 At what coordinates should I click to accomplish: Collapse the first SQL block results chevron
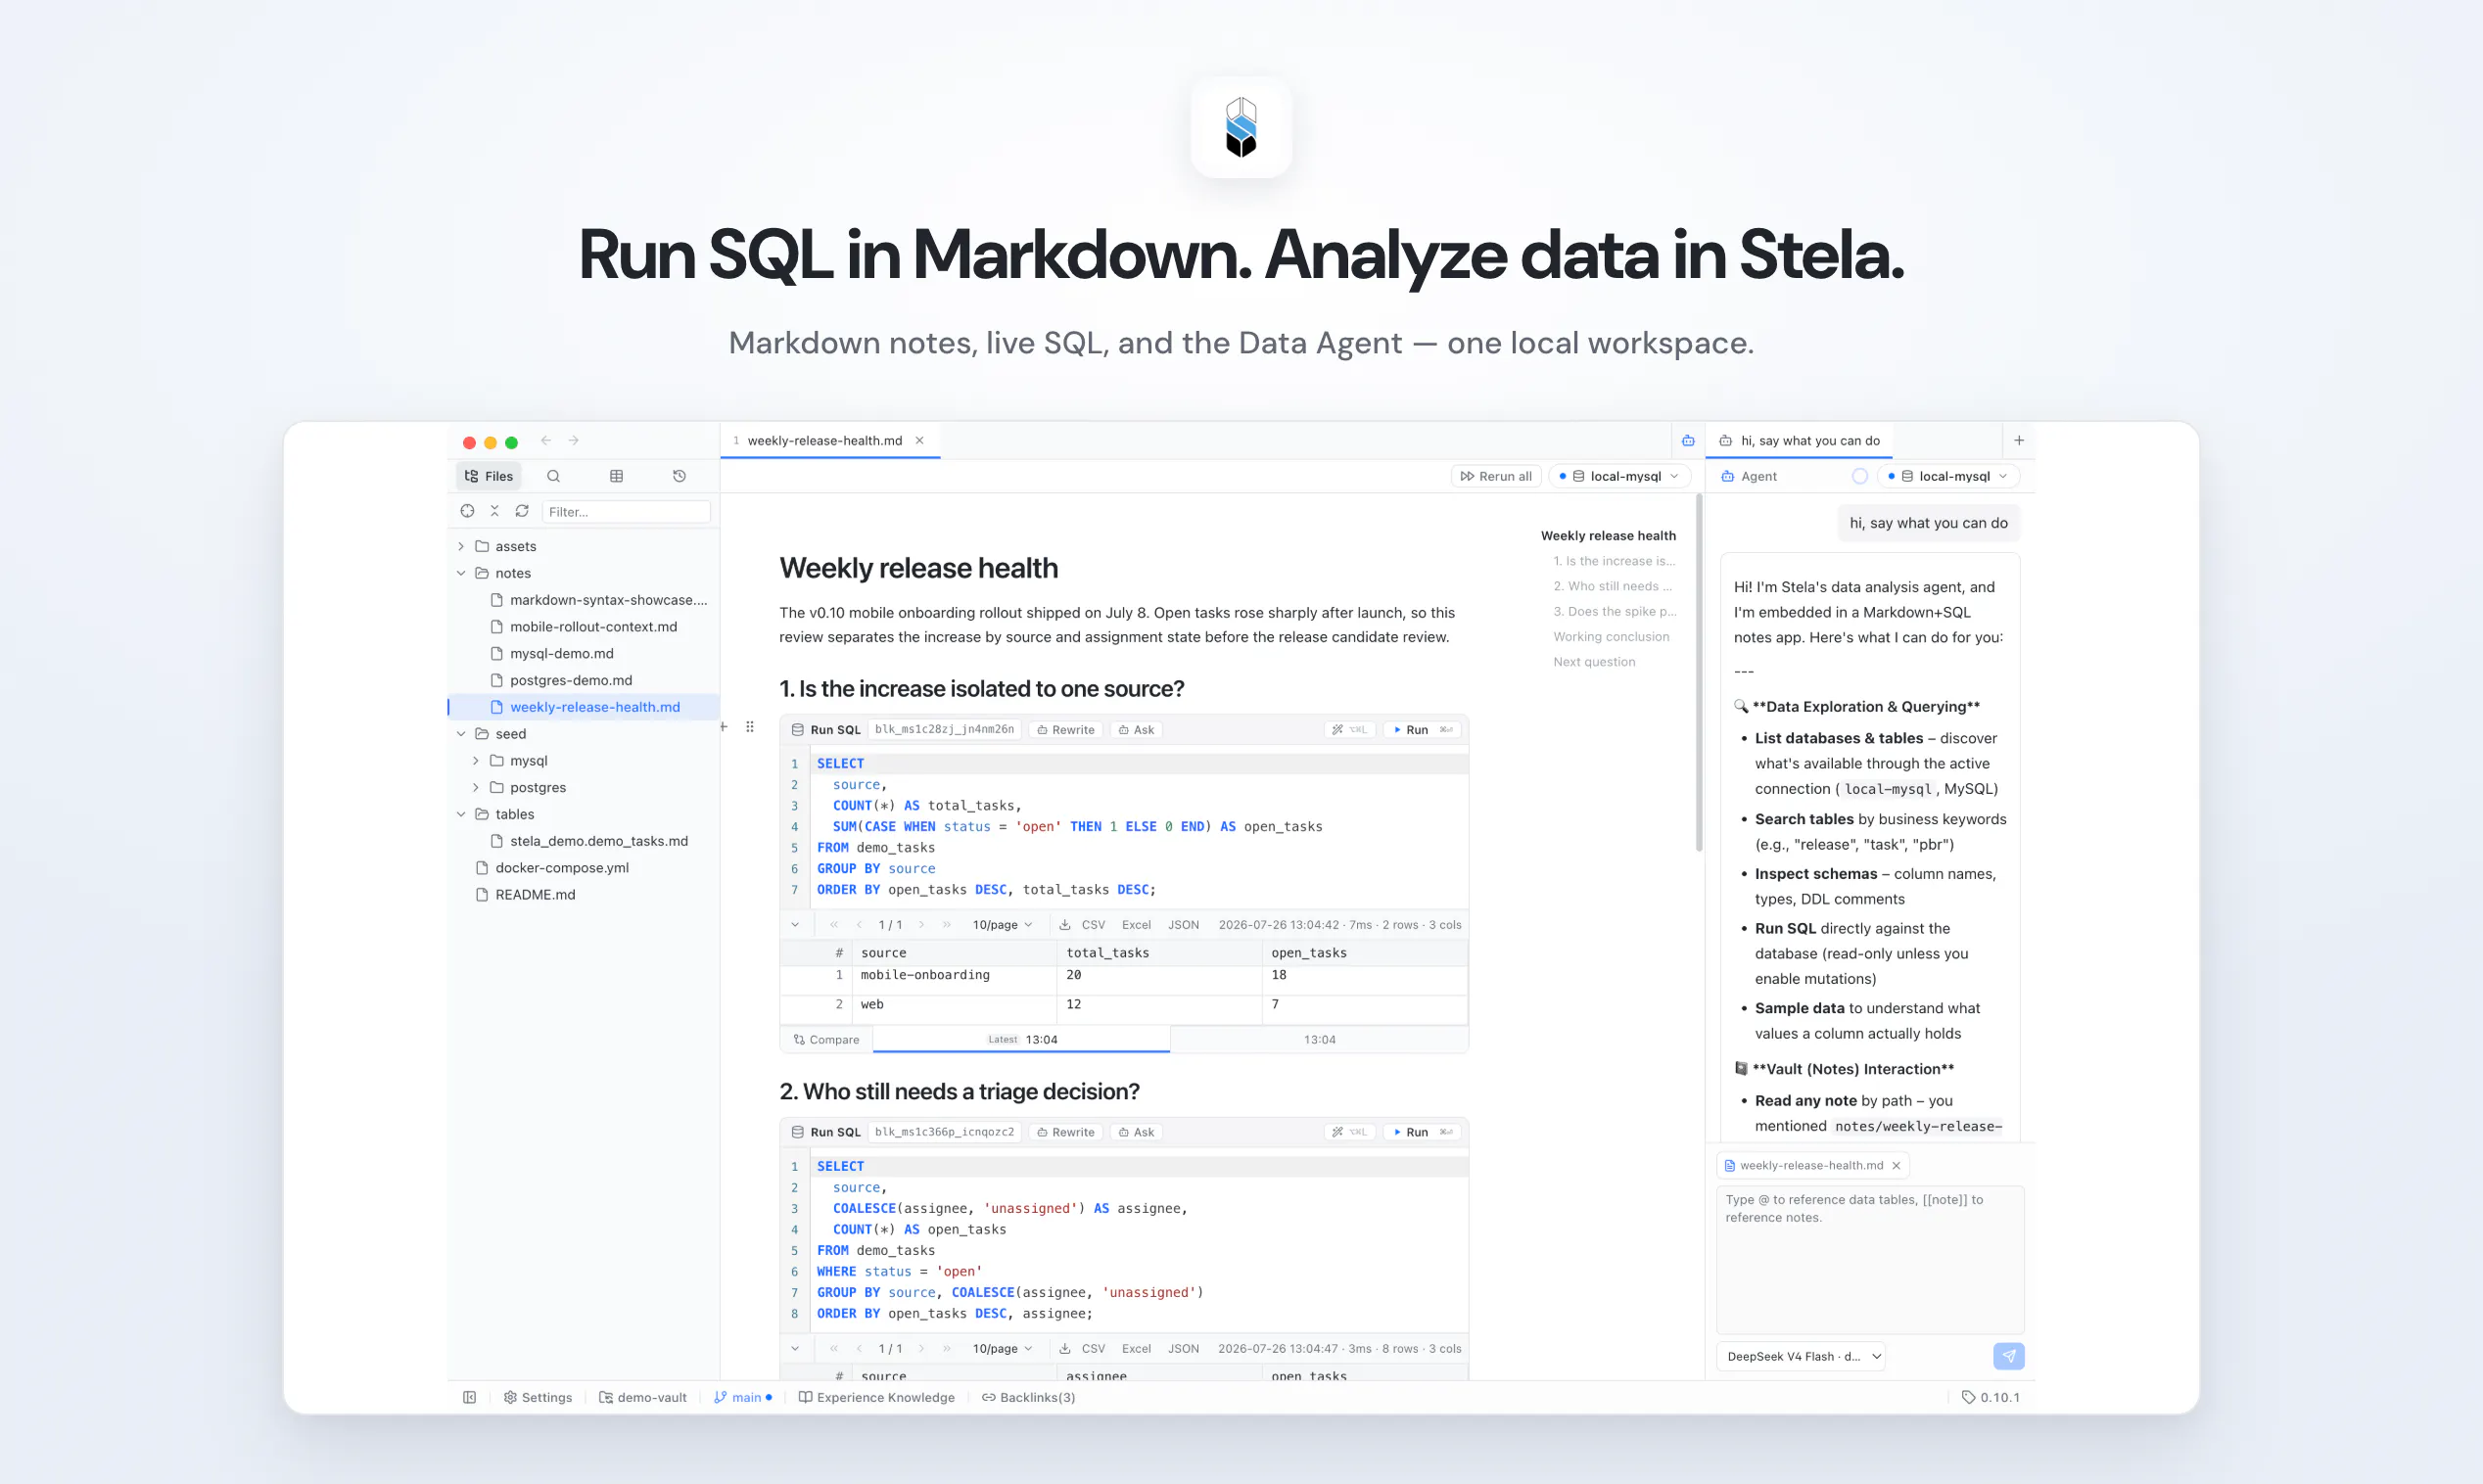[x=795, y=925]
